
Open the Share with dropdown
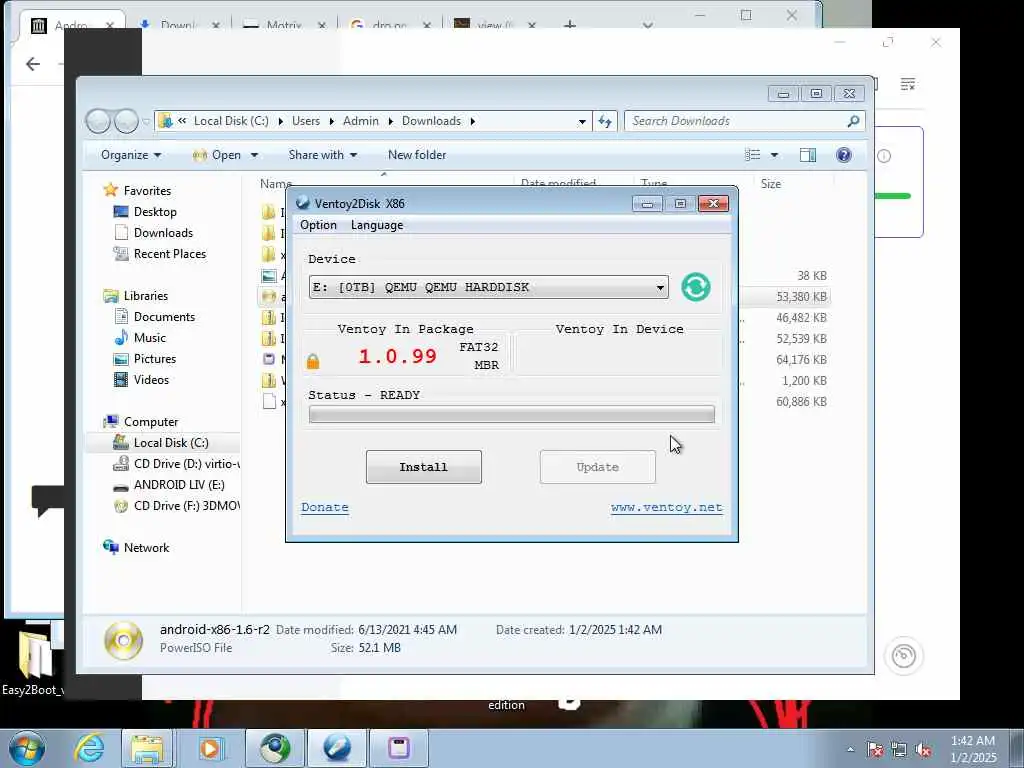coord(323,155)
